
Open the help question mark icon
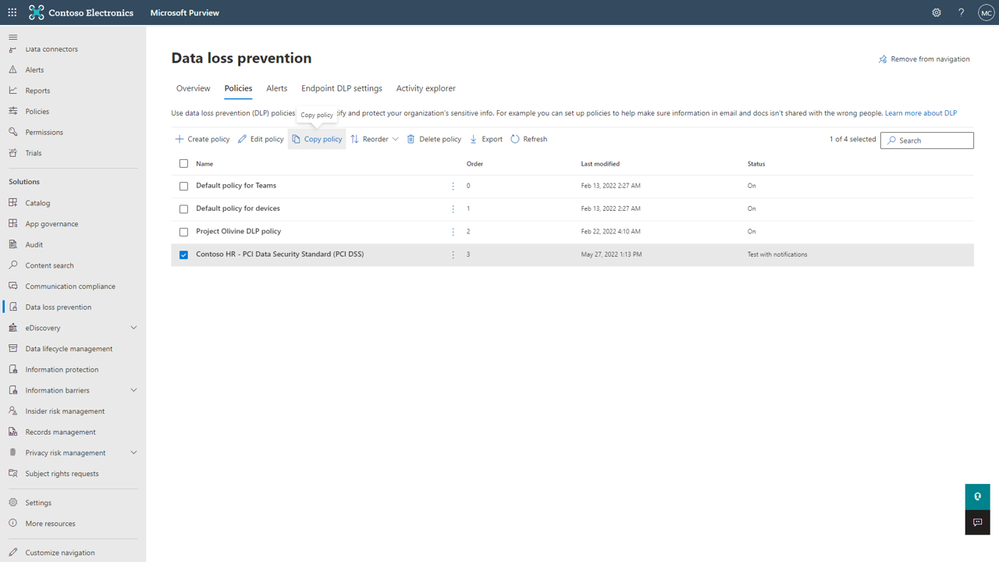(961, 12)
